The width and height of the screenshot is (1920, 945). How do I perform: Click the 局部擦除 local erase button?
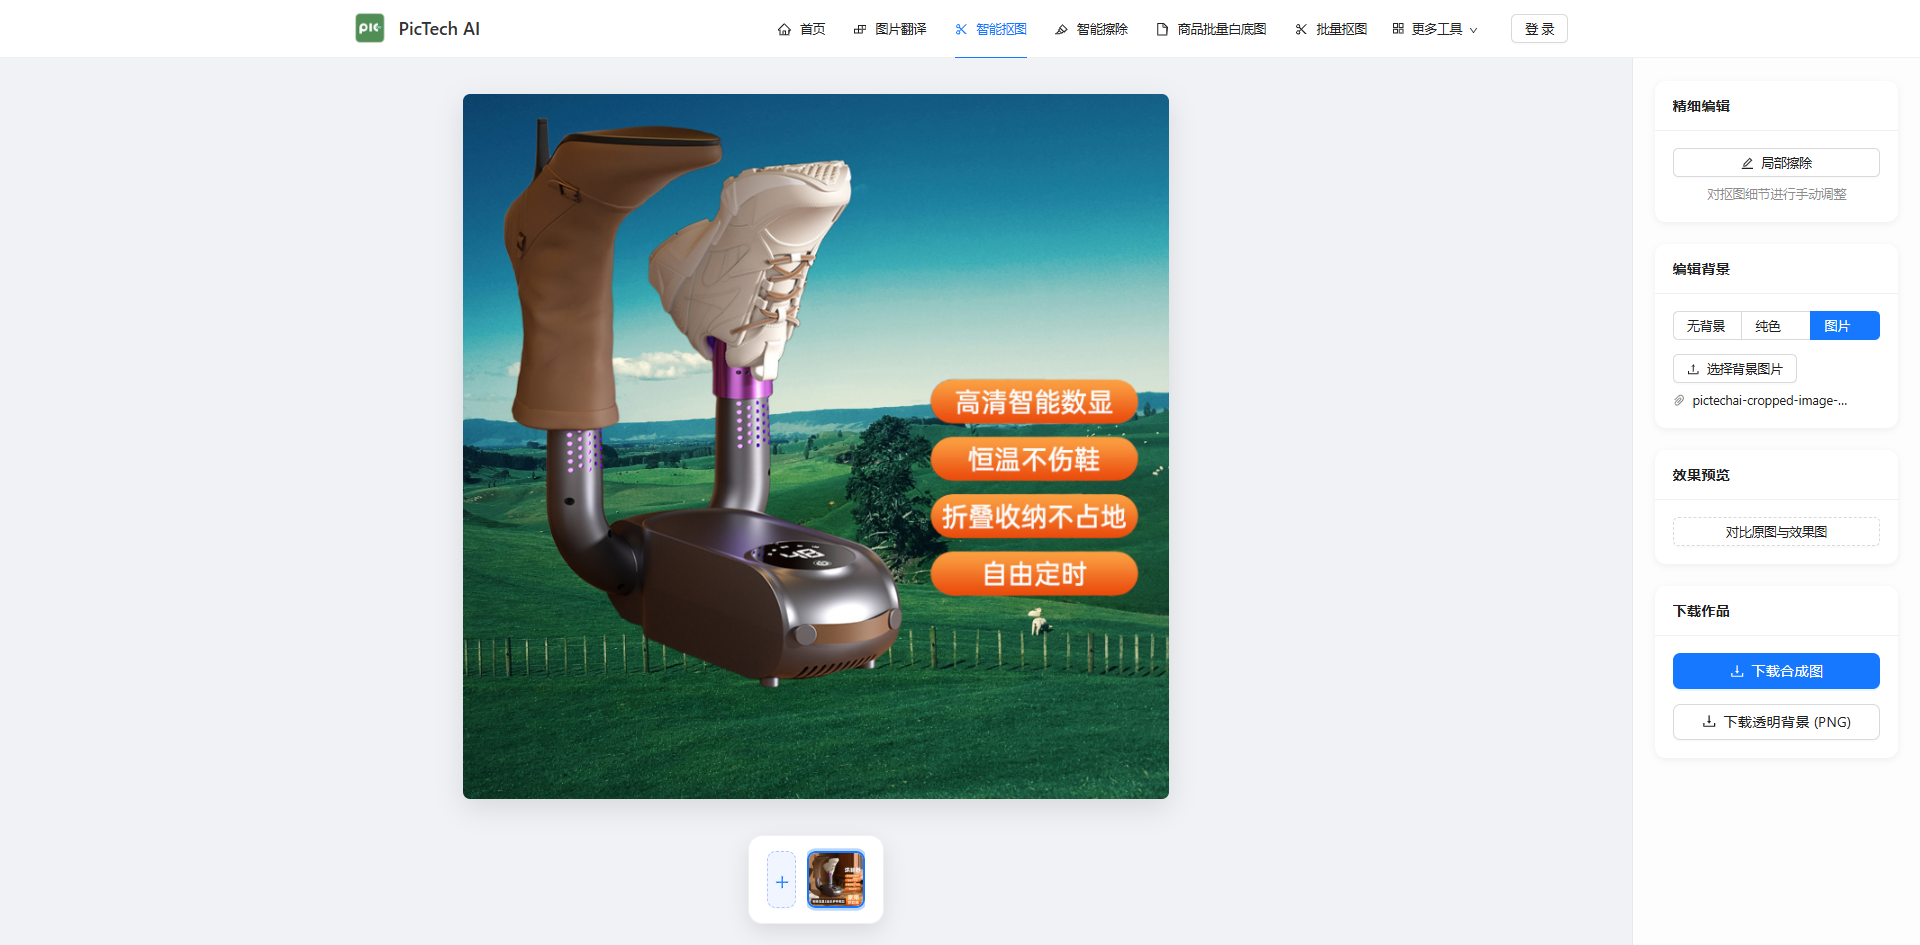1776,163
